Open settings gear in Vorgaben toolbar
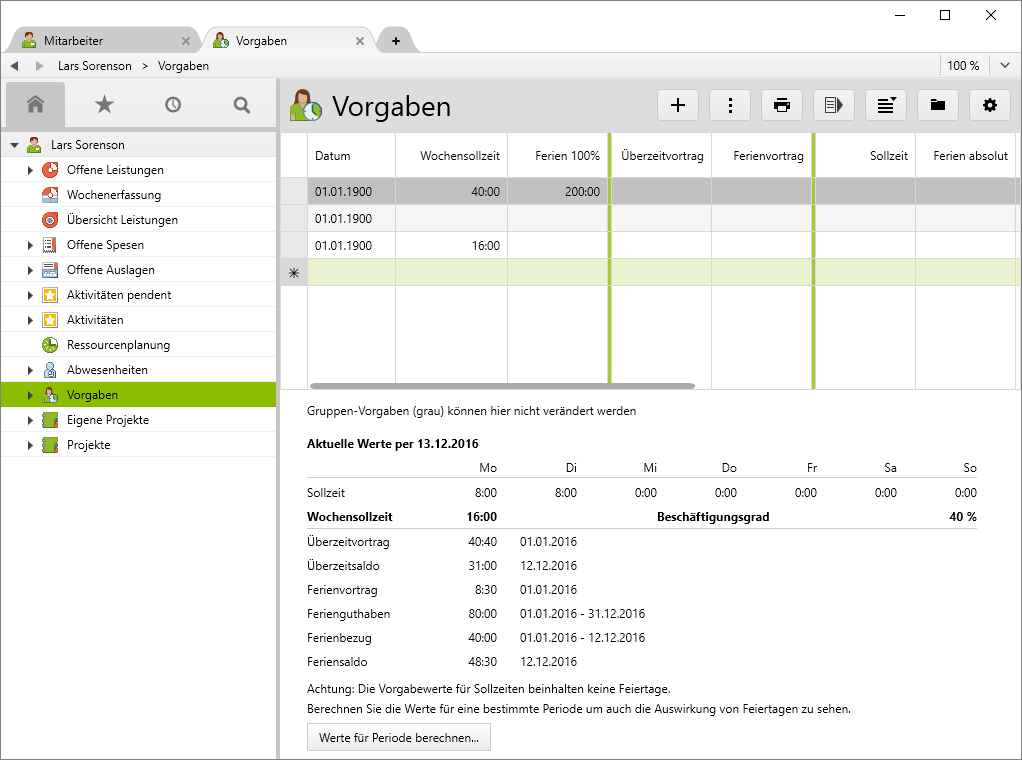The height and width of the screenshot is (760, 1022). coord(990,105)
